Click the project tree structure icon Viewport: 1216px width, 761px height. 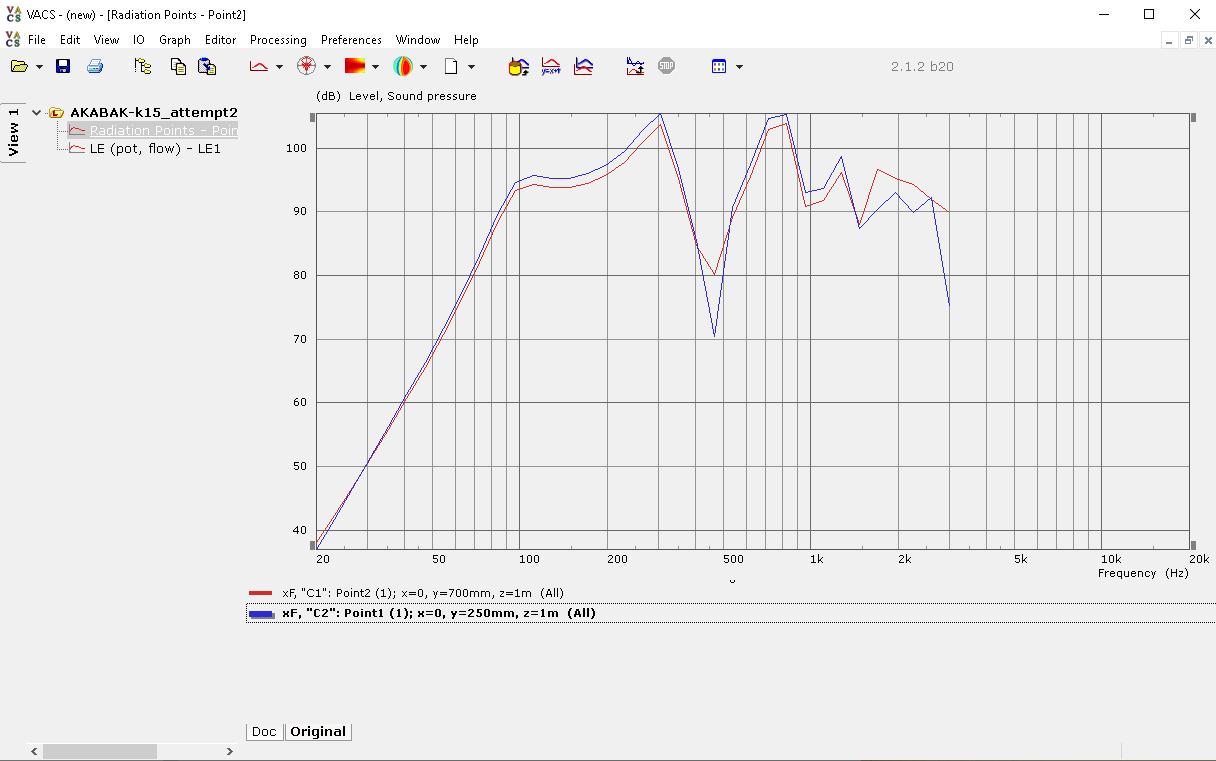[143, 66]
